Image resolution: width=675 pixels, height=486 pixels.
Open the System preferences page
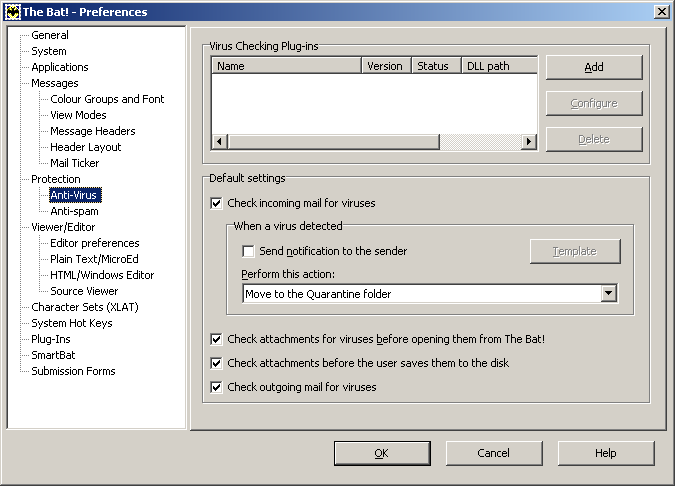49,51
